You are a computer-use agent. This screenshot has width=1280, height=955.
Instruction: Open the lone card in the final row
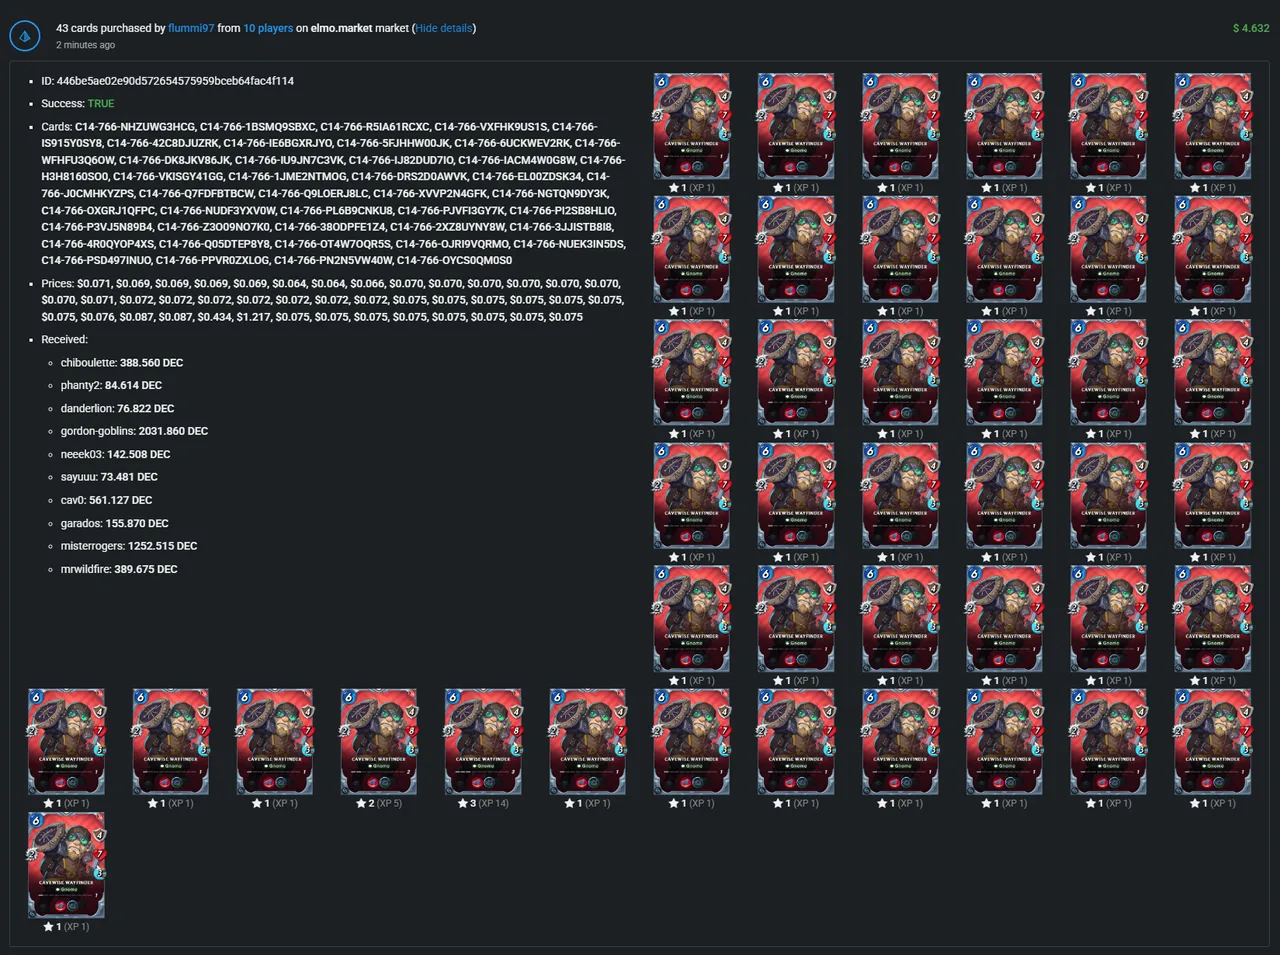pyautogui.click(x=66, y=865)
